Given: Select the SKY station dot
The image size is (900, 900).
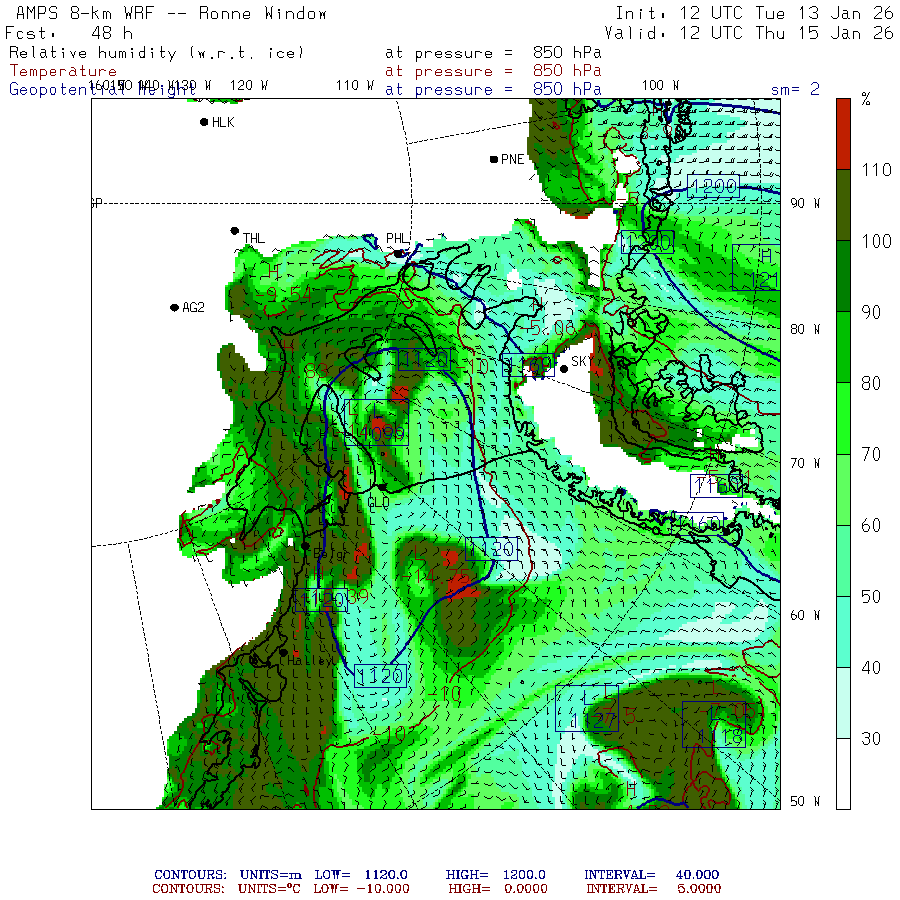Looking at the screenshot, I should point(564,368).
